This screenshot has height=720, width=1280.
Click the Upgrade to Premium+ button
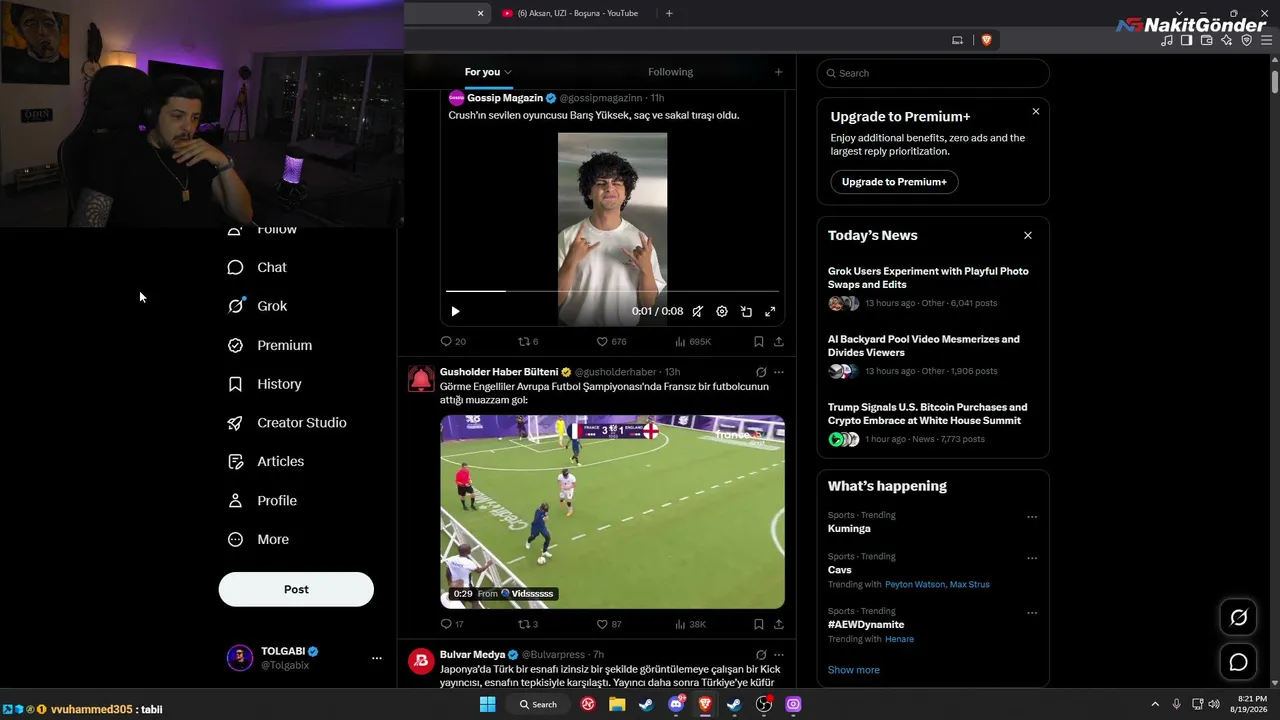(894, 182)
